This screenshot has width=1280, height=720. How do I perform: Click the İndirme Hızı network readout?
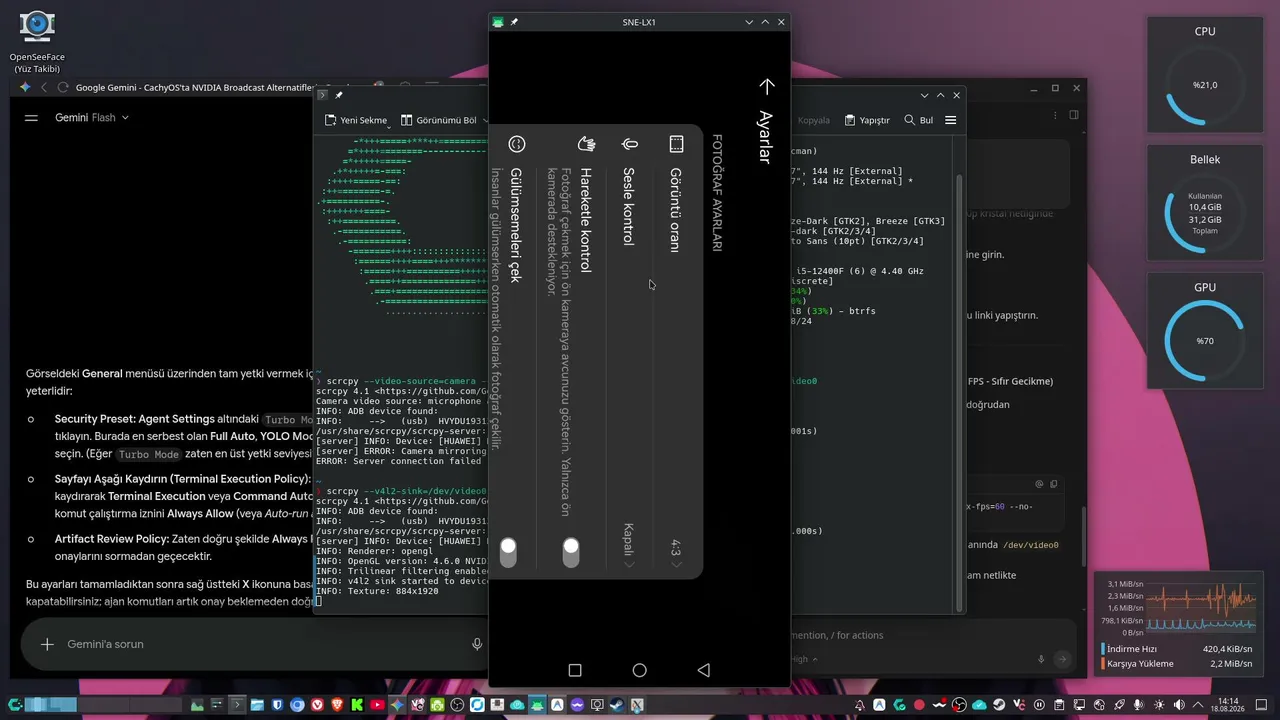[1177, 648]
